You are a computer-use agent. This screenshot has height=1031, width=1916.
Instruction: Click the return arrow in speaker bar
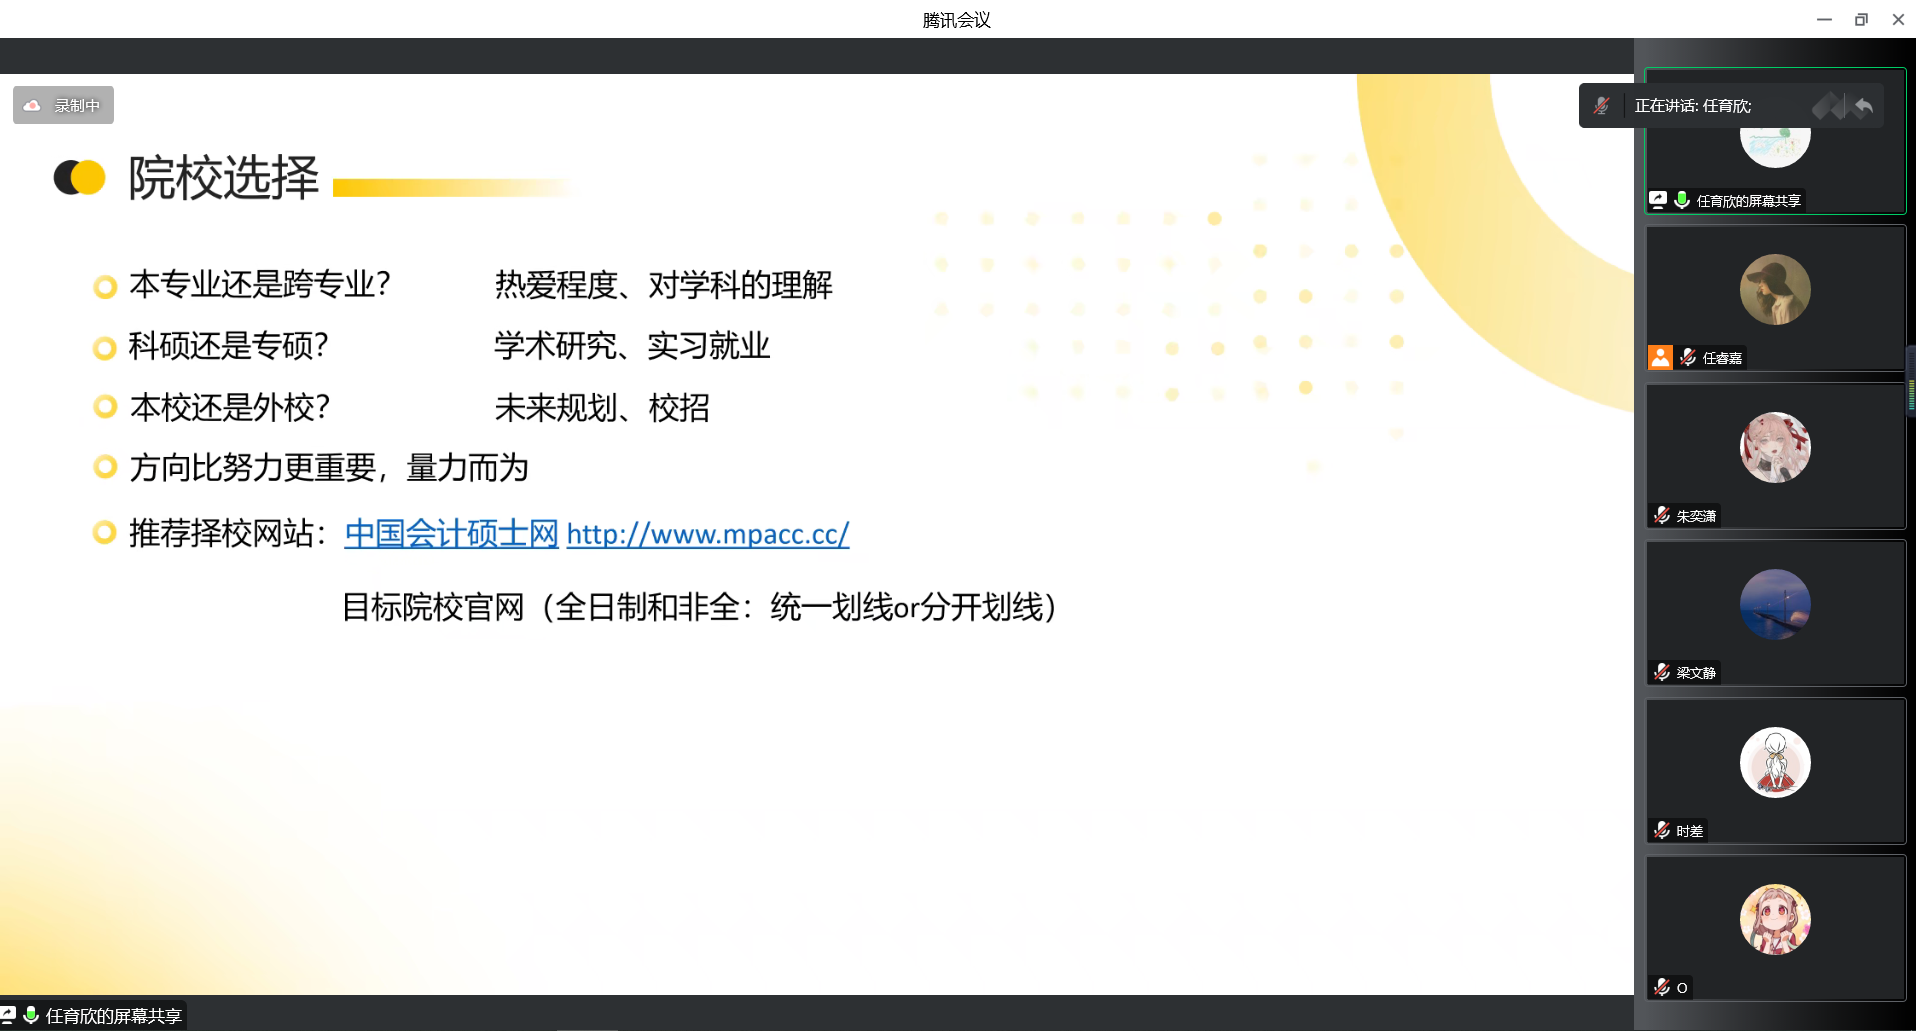[1864, 106]
